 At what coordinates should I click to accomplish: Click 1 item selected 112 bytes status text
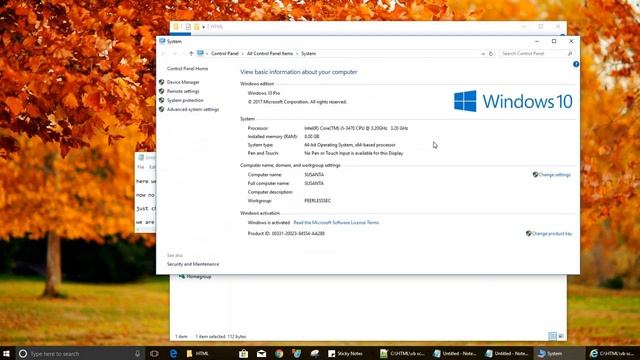221,336
